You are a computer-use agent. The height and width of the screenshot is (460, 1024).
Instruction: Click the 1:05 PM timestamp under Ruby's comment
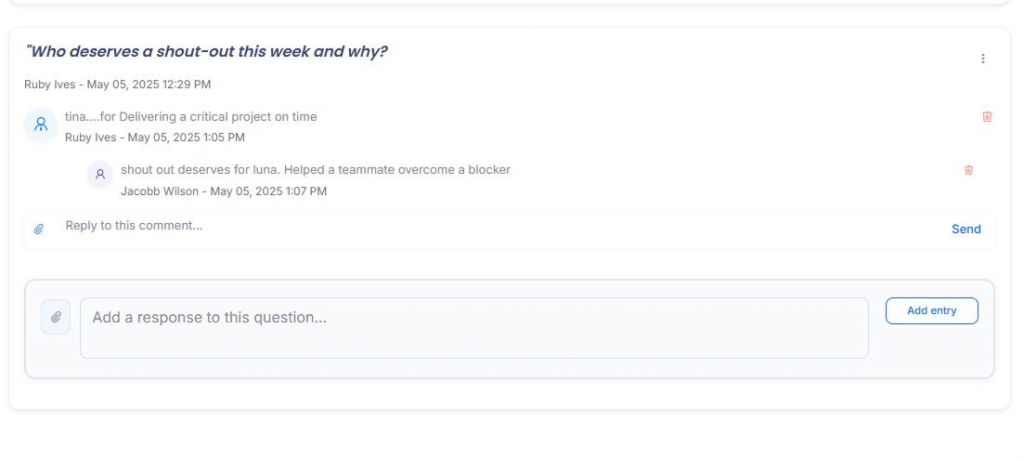(186, 138)
